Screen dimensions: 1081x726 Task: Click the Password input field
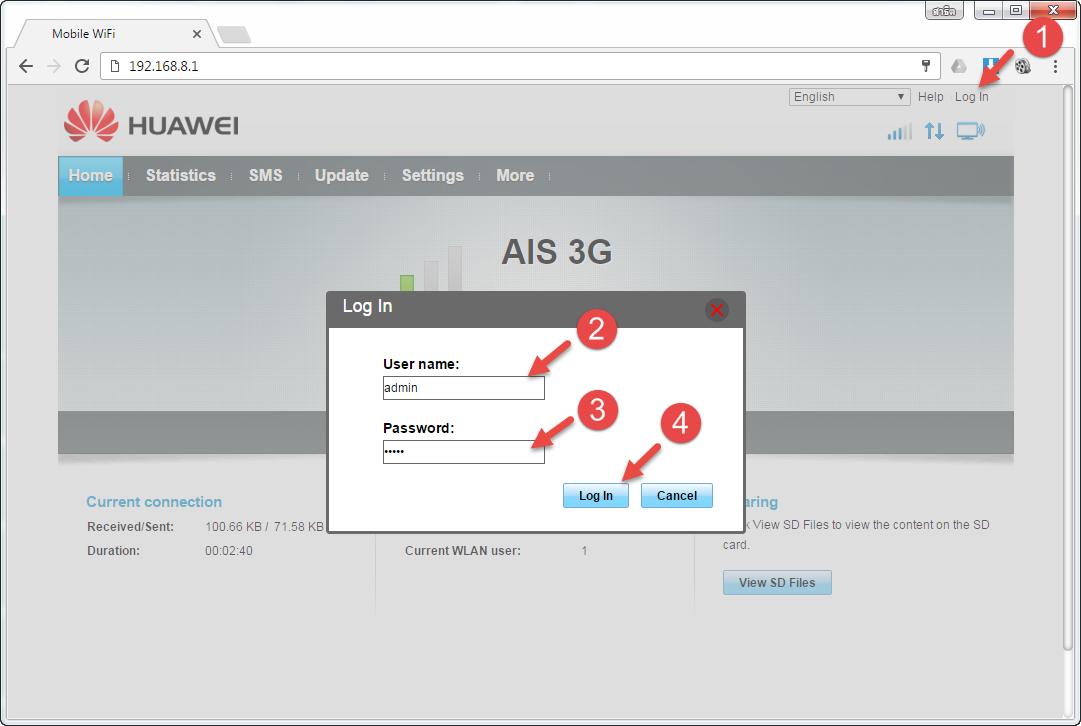pos(463,452)
